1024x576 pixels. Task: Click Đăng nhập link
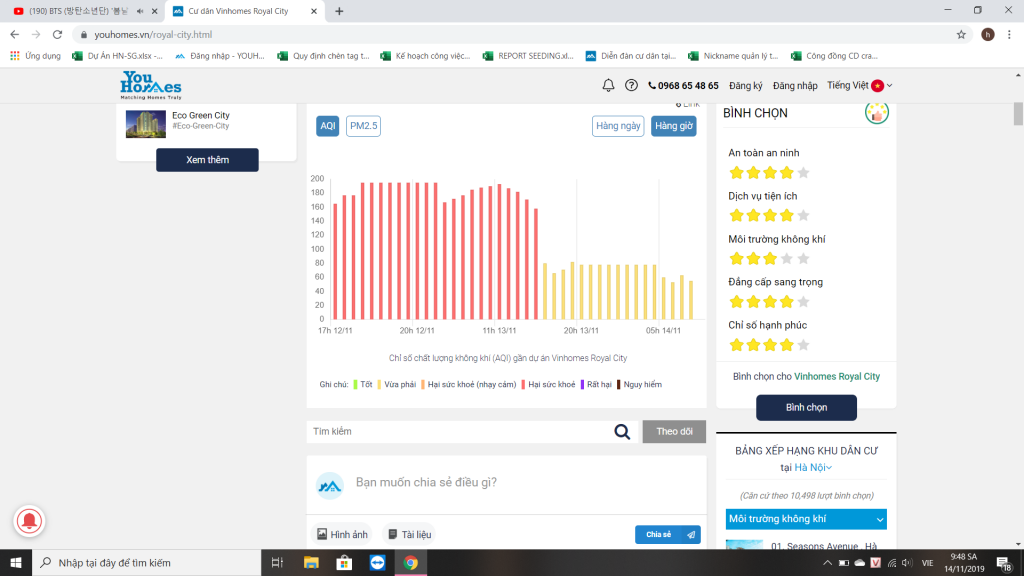[795, 86]
